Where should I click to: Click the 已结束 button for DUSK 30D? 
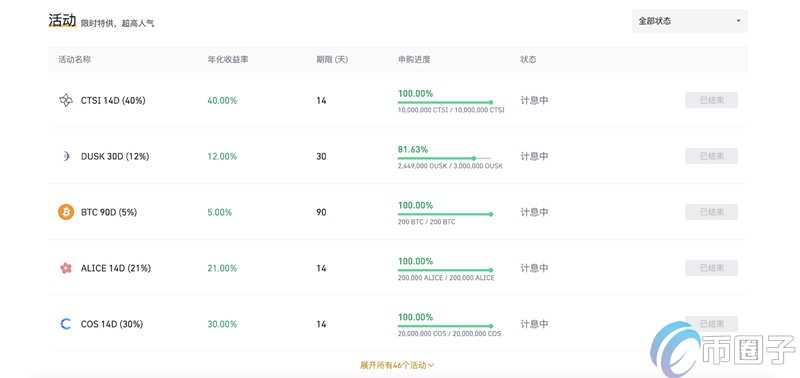point(711,156)
